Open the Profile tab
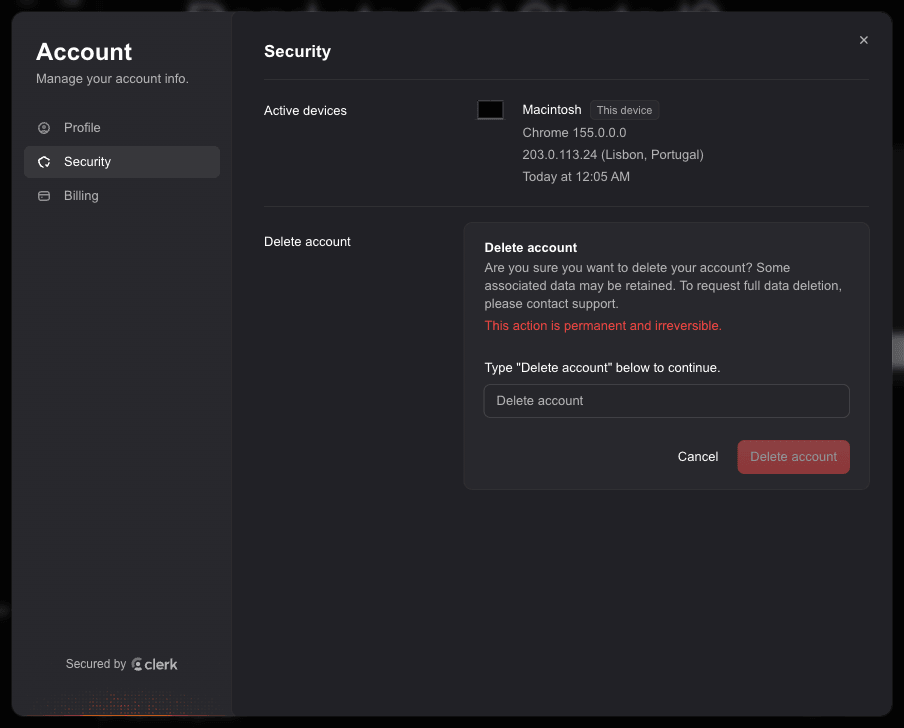Image resolution: width=904 pixels, height=728 pixels. [x=122, y=128]
